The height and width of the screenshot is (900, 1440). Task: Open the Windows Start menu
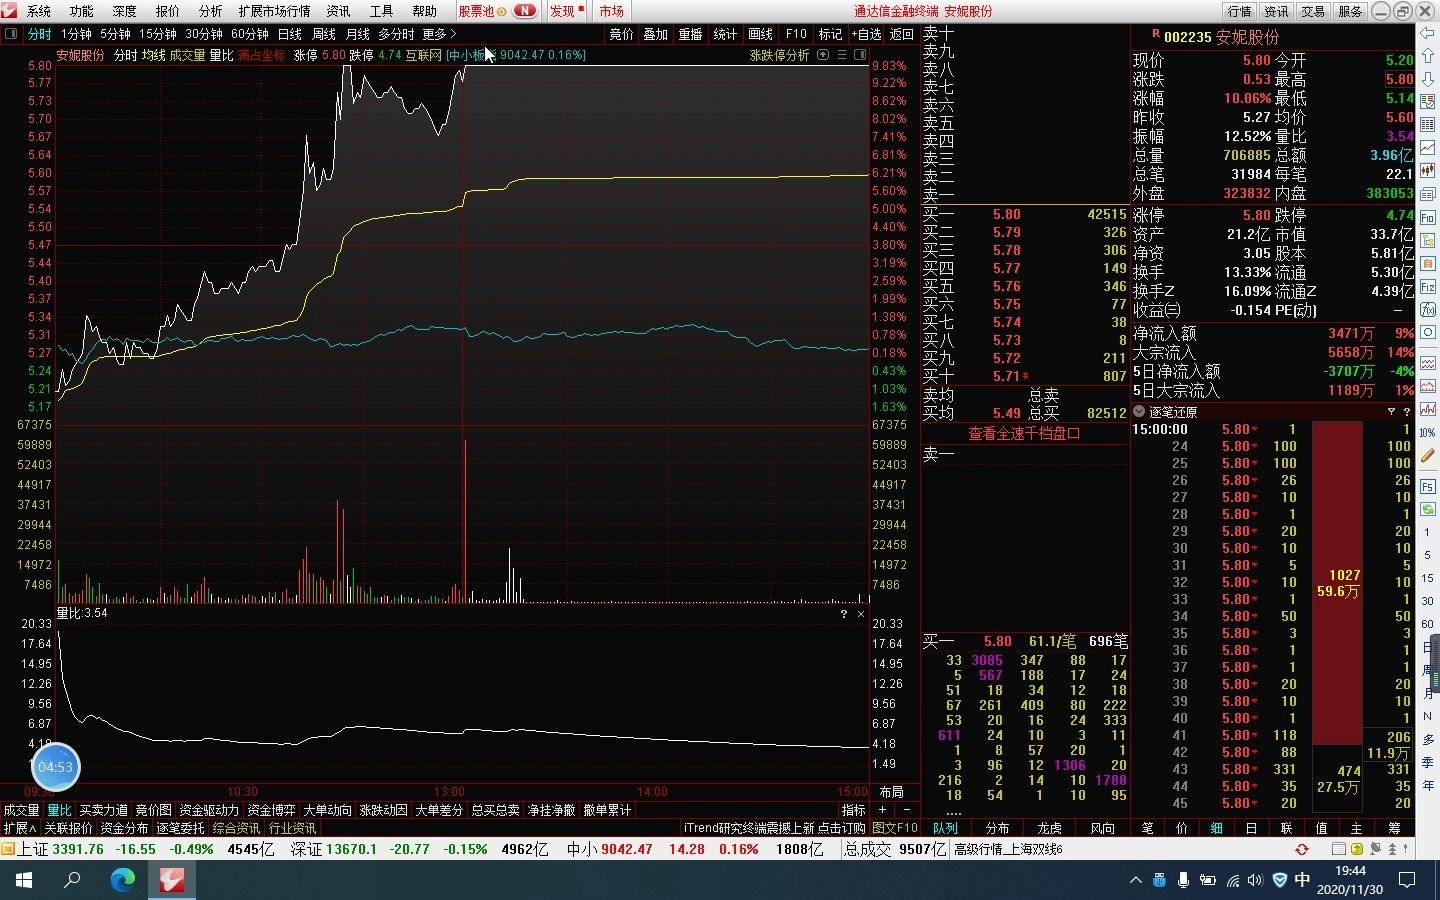click(23, 880)
